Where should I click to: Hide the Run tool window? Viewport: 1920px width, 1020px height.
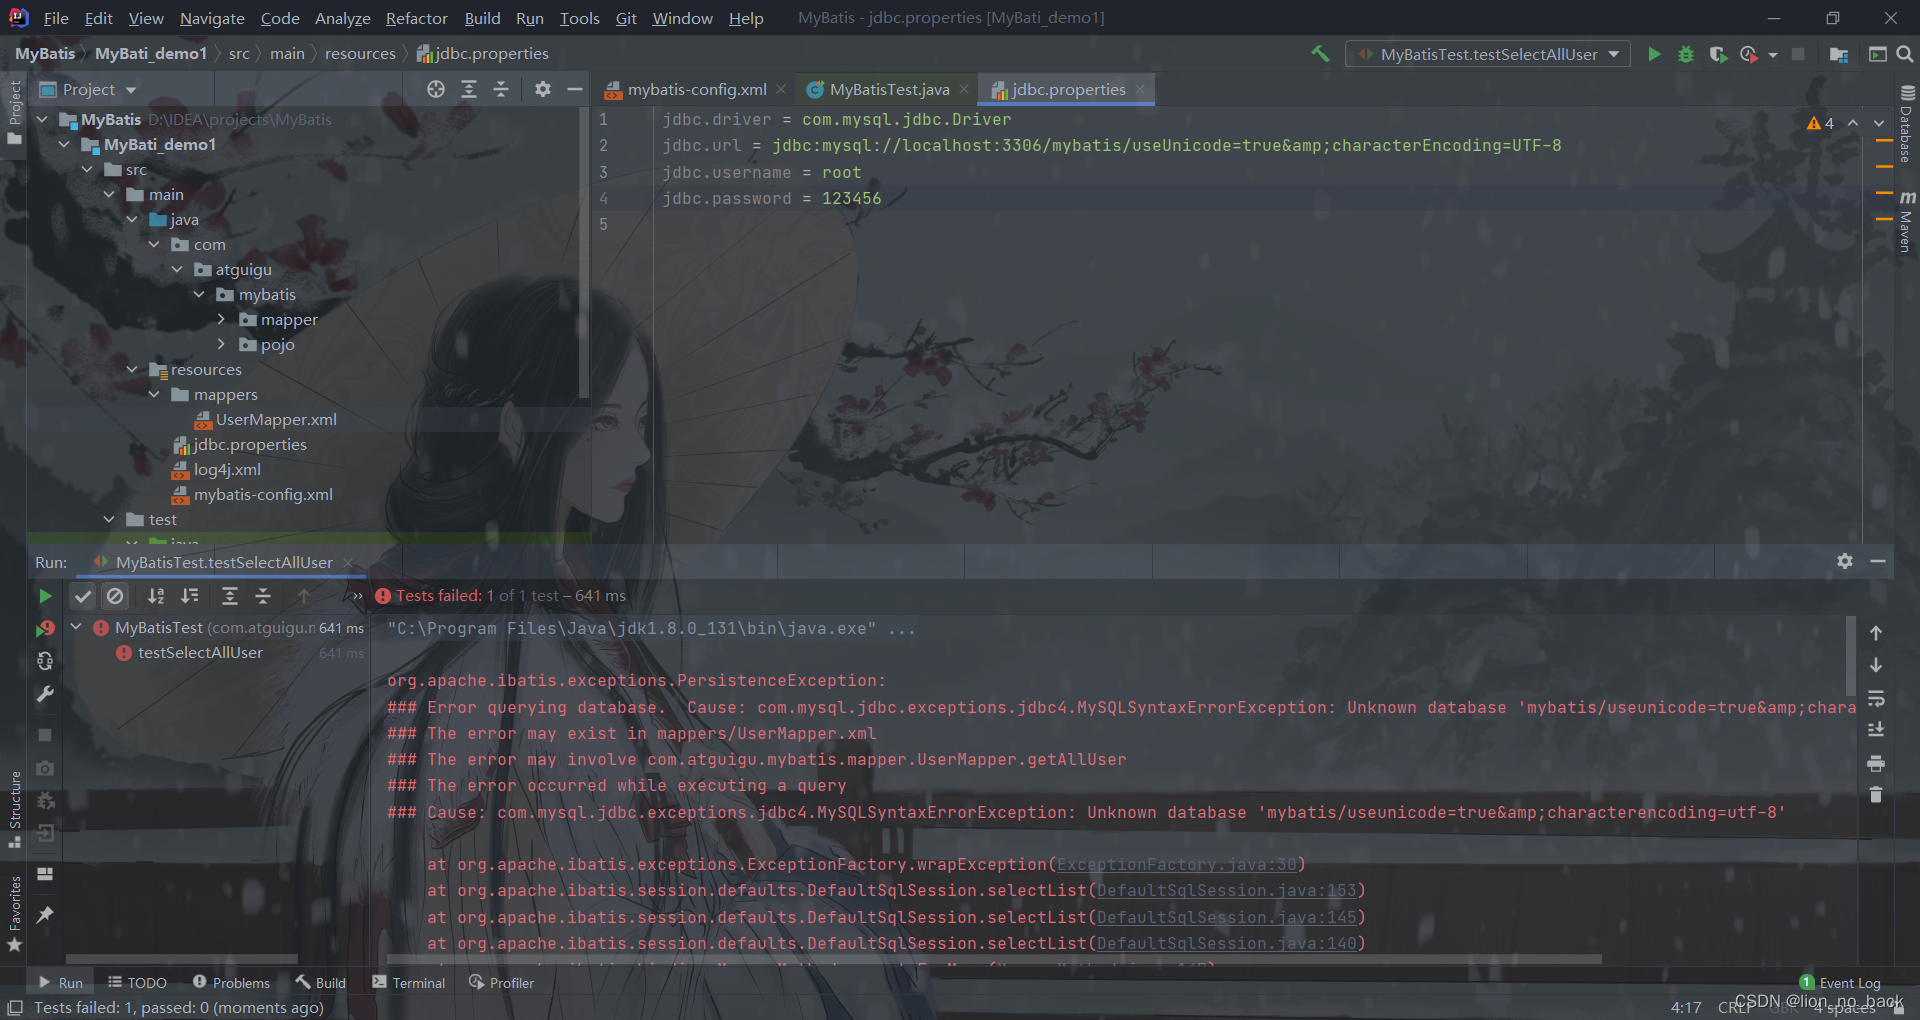pyautogui.click(x=1878, y=561)
